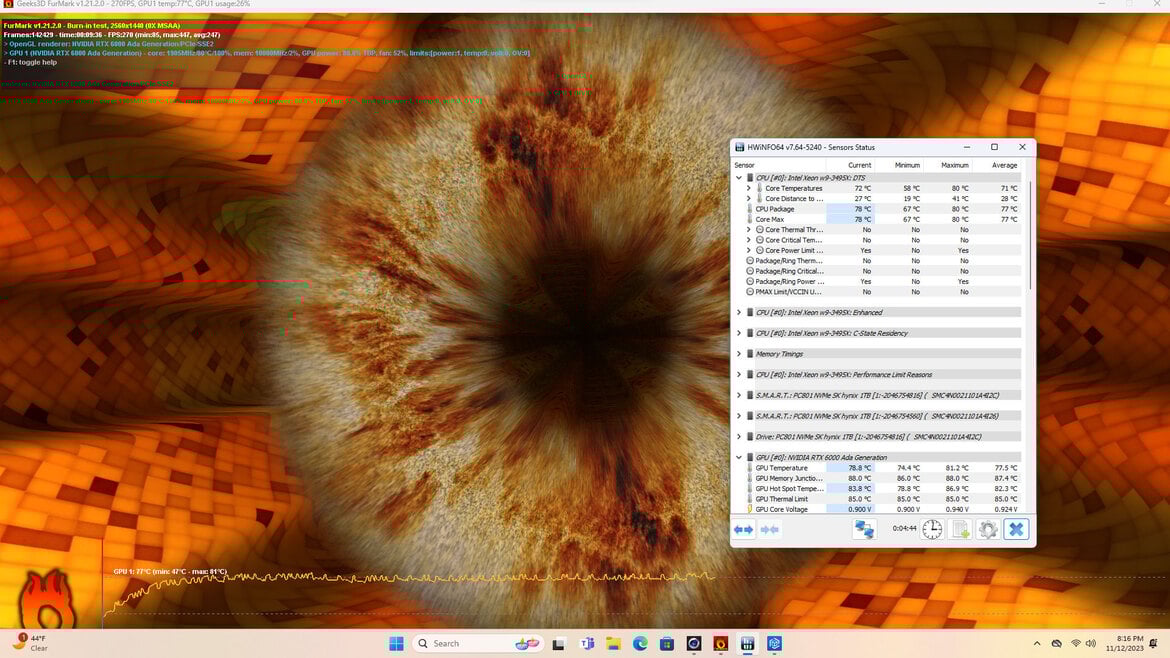Screen dimensions: 1170x658
Task: Select the GPU Hot Spot Temperature row label
Action: (x=789, y=489)
